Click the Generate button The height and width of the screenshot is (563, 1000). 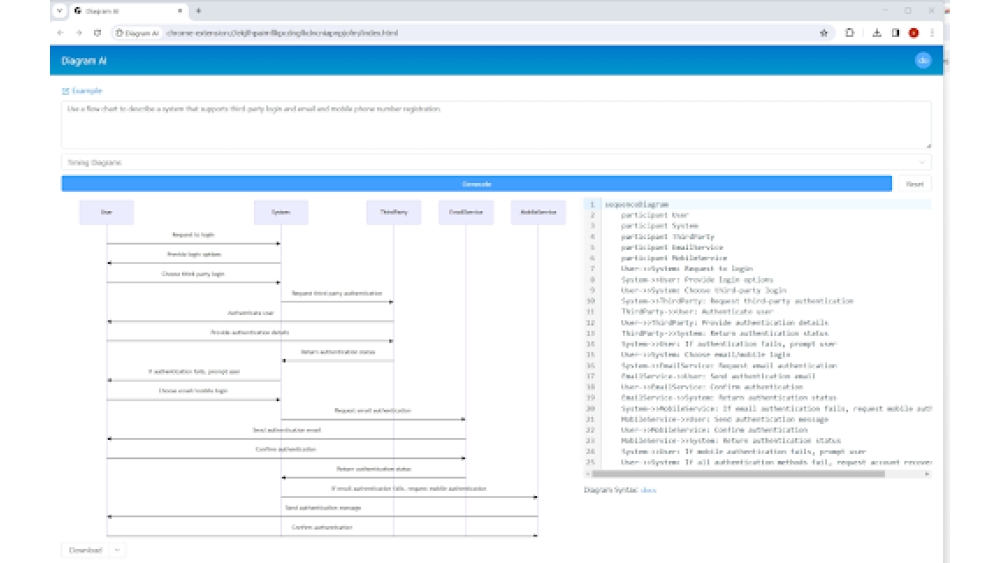coord(476,184)
